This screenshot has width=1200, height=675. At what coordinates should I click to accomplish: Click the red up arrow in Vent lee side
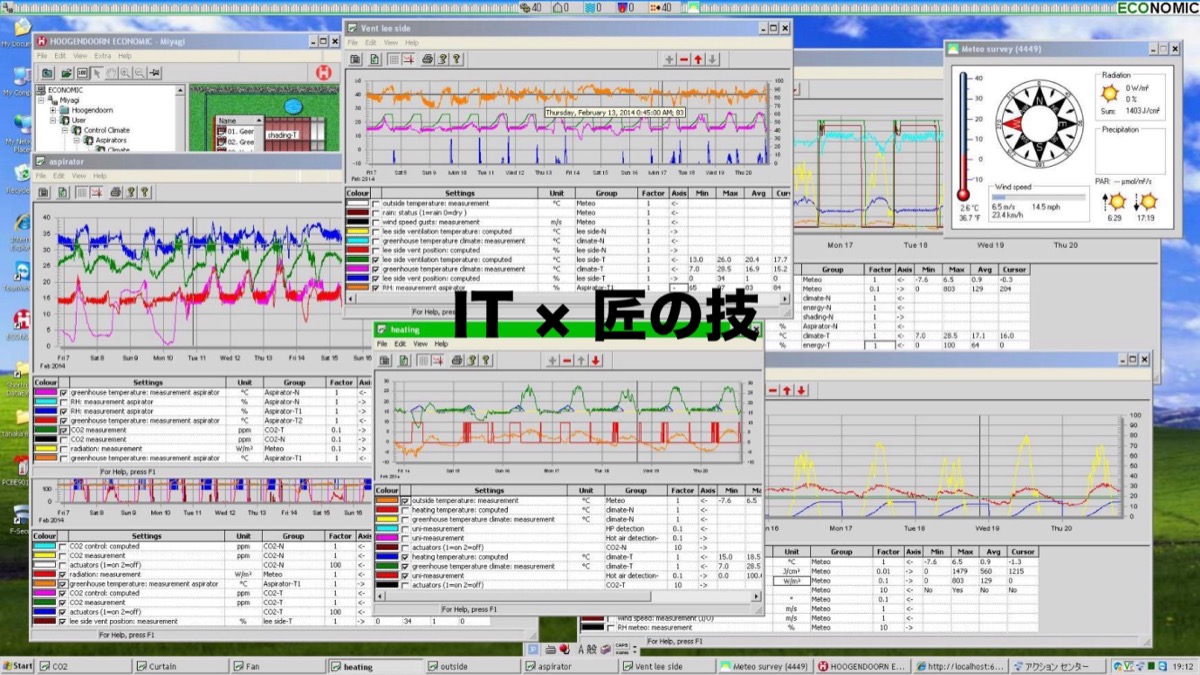(x=698, y=60)
